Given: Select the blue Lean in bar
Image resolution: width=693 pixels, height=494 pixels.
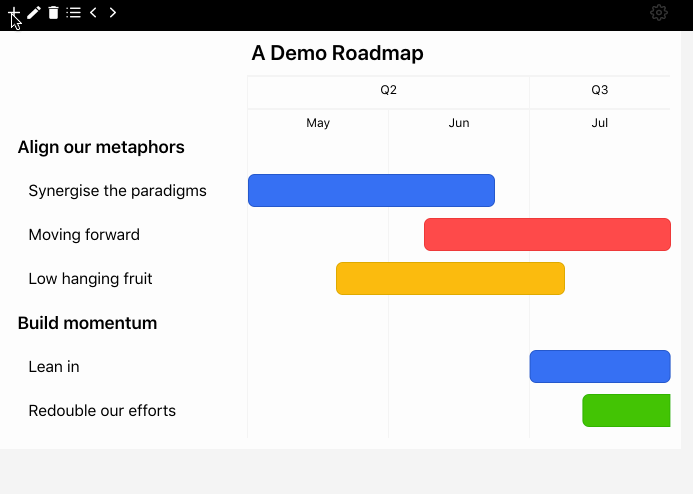Looking at the screenshot, I should (600, 366).
